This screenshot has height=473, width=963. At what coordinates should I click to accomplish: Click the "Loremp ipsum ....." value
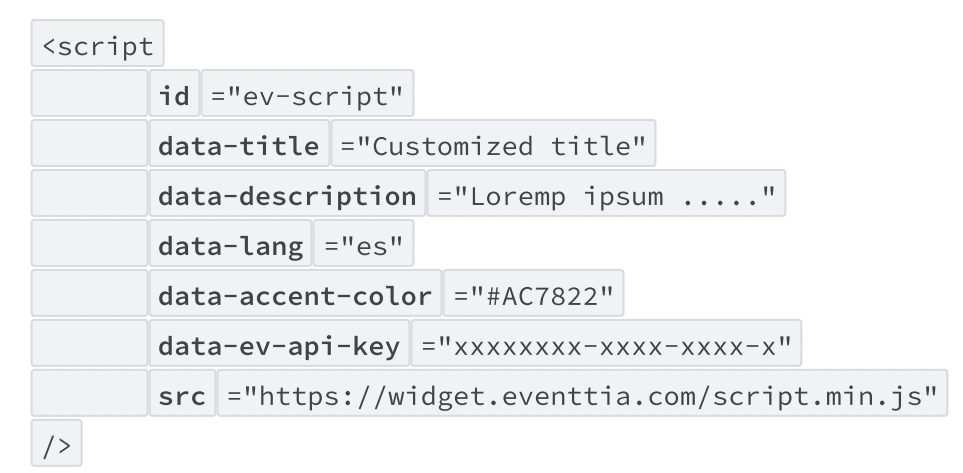(x=606, y=197)
